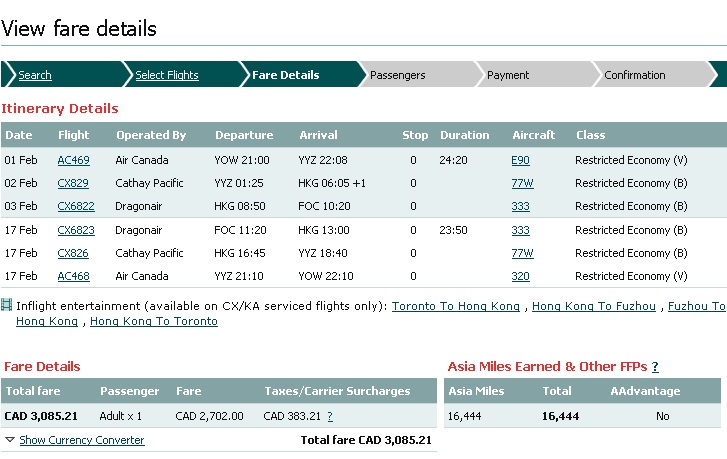Open flight AC468 details
The image size is (727, 459).
coord(73,276)
